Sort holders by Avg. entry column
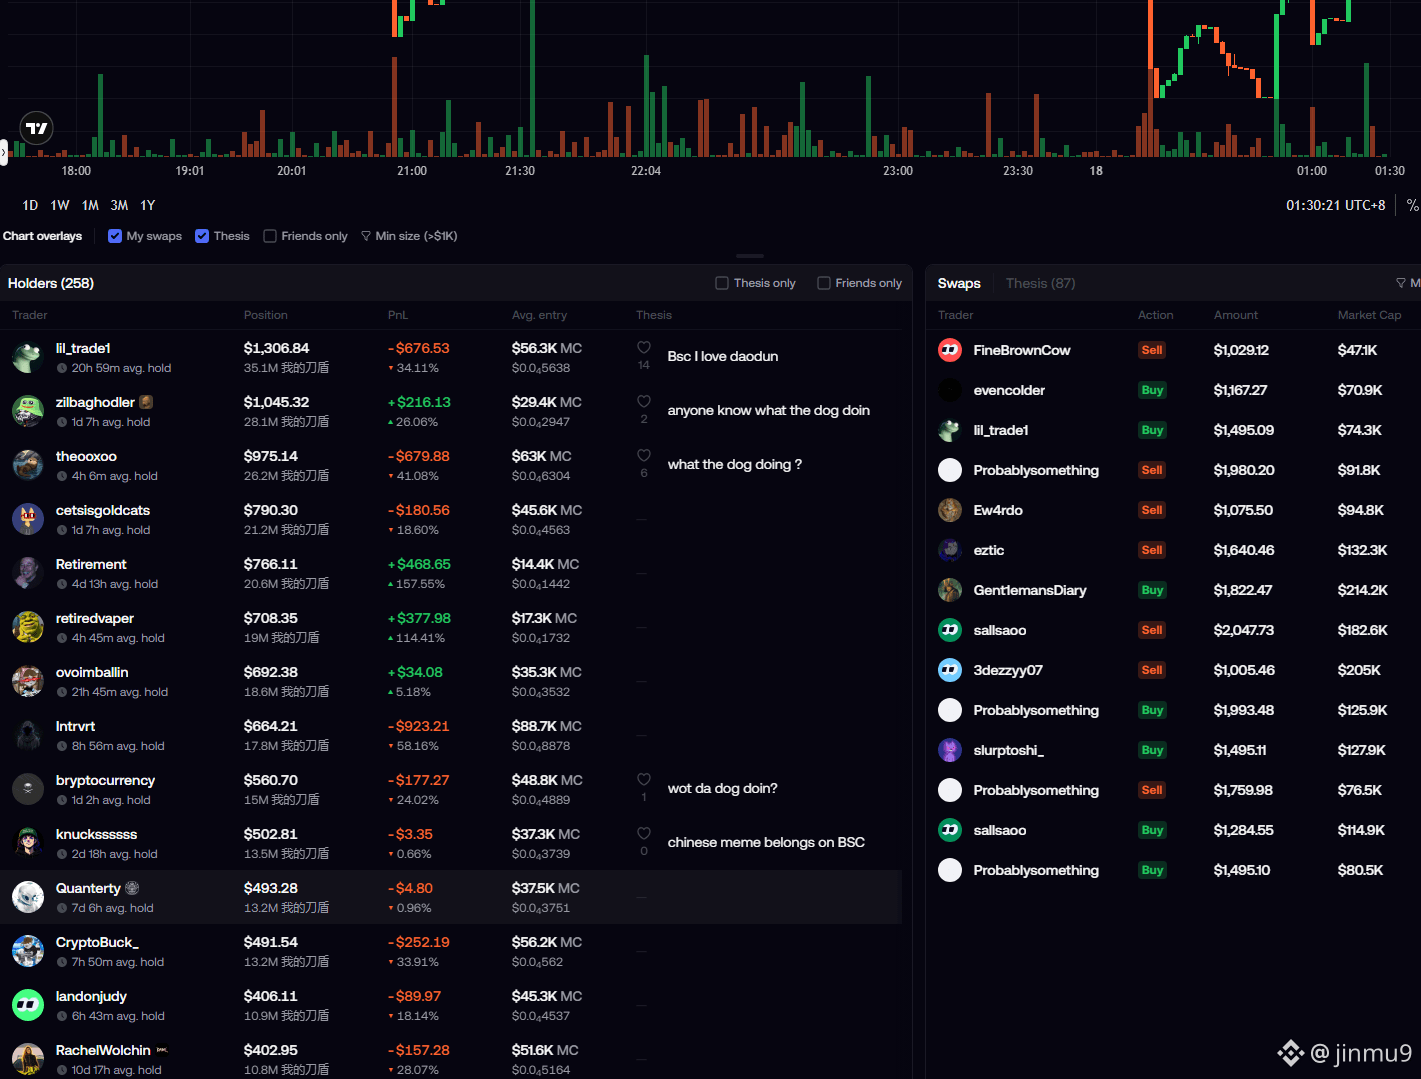Viewport: 1421px width, 1079px height. 539,315
